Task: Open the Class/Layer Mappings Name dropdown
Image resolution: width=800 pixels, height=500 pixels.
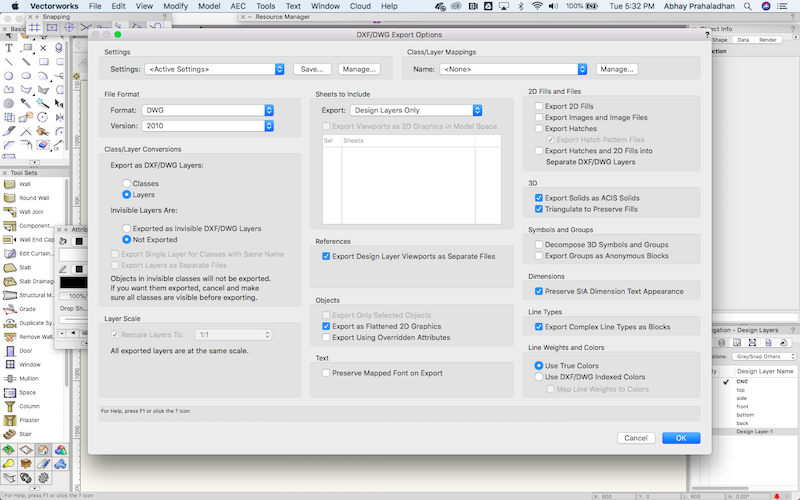Action: click(513, 69)
